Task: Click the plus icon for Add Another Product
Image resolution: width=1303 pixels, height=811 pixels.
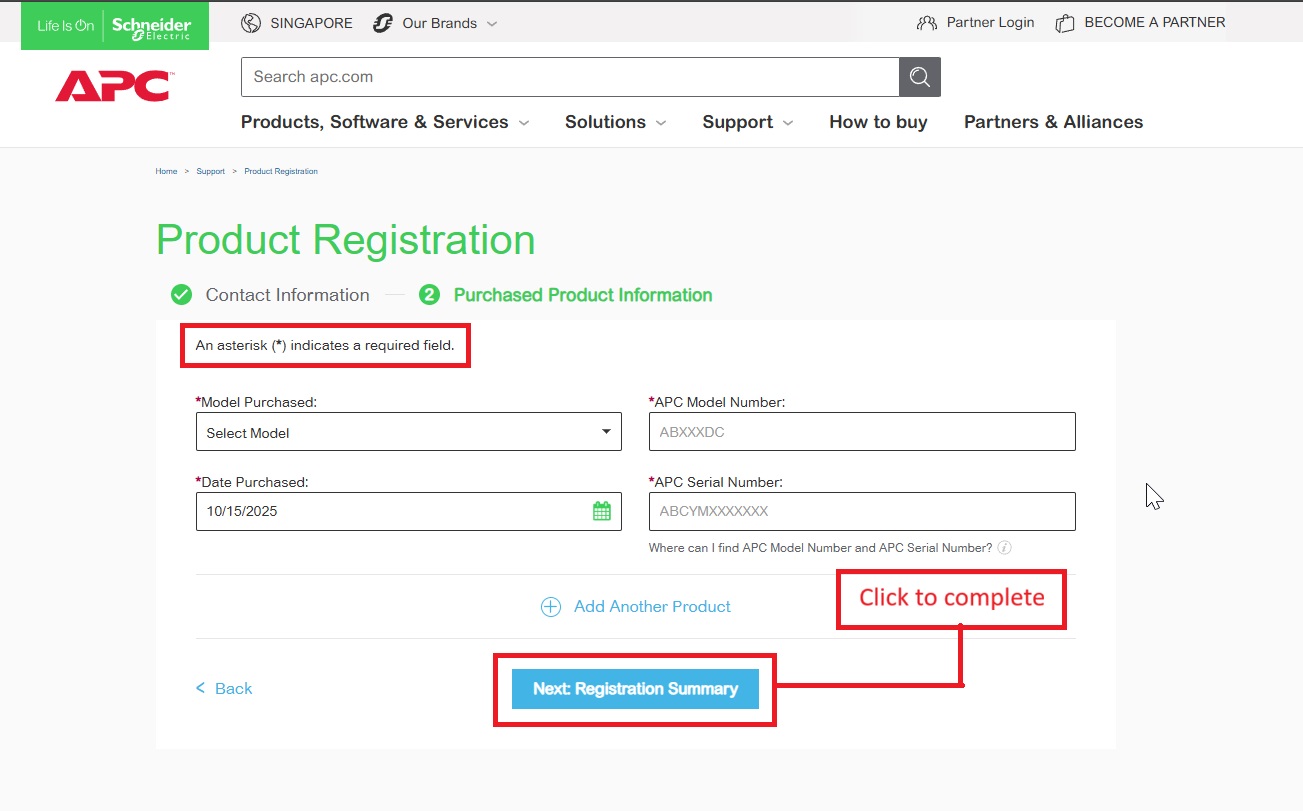Action: [551, 607]
